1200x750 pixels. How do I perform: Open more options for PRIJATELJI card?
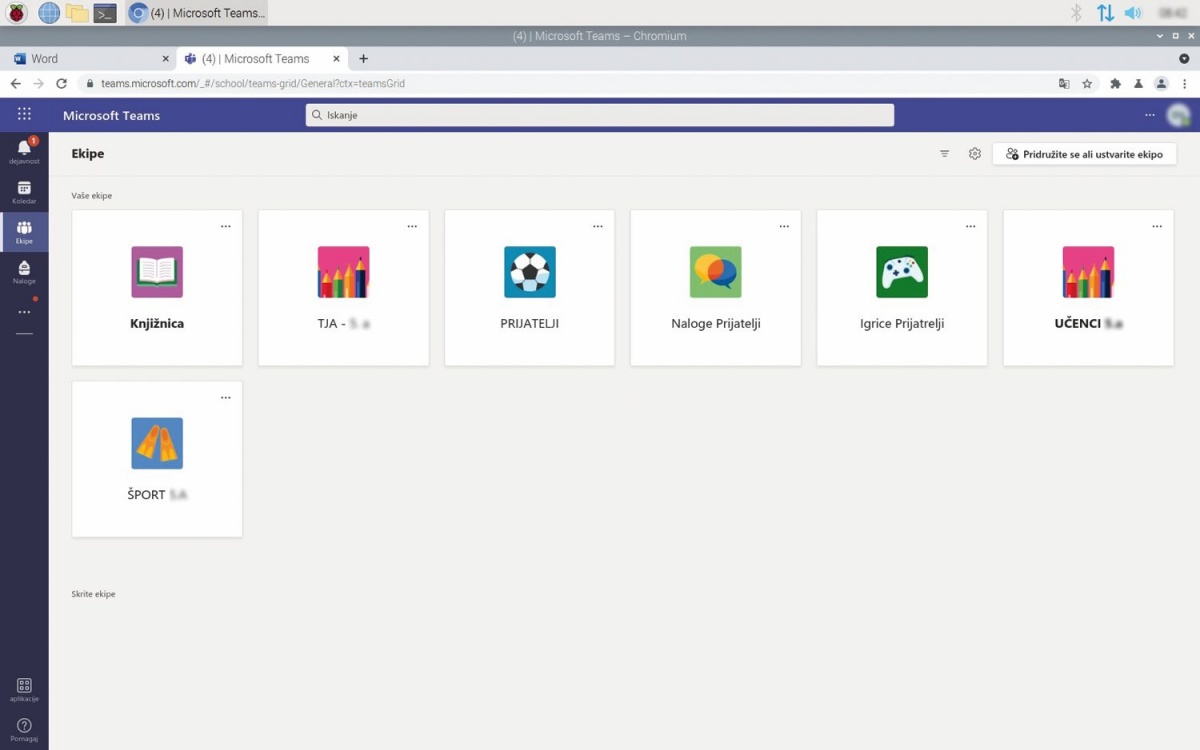point(598,226)
